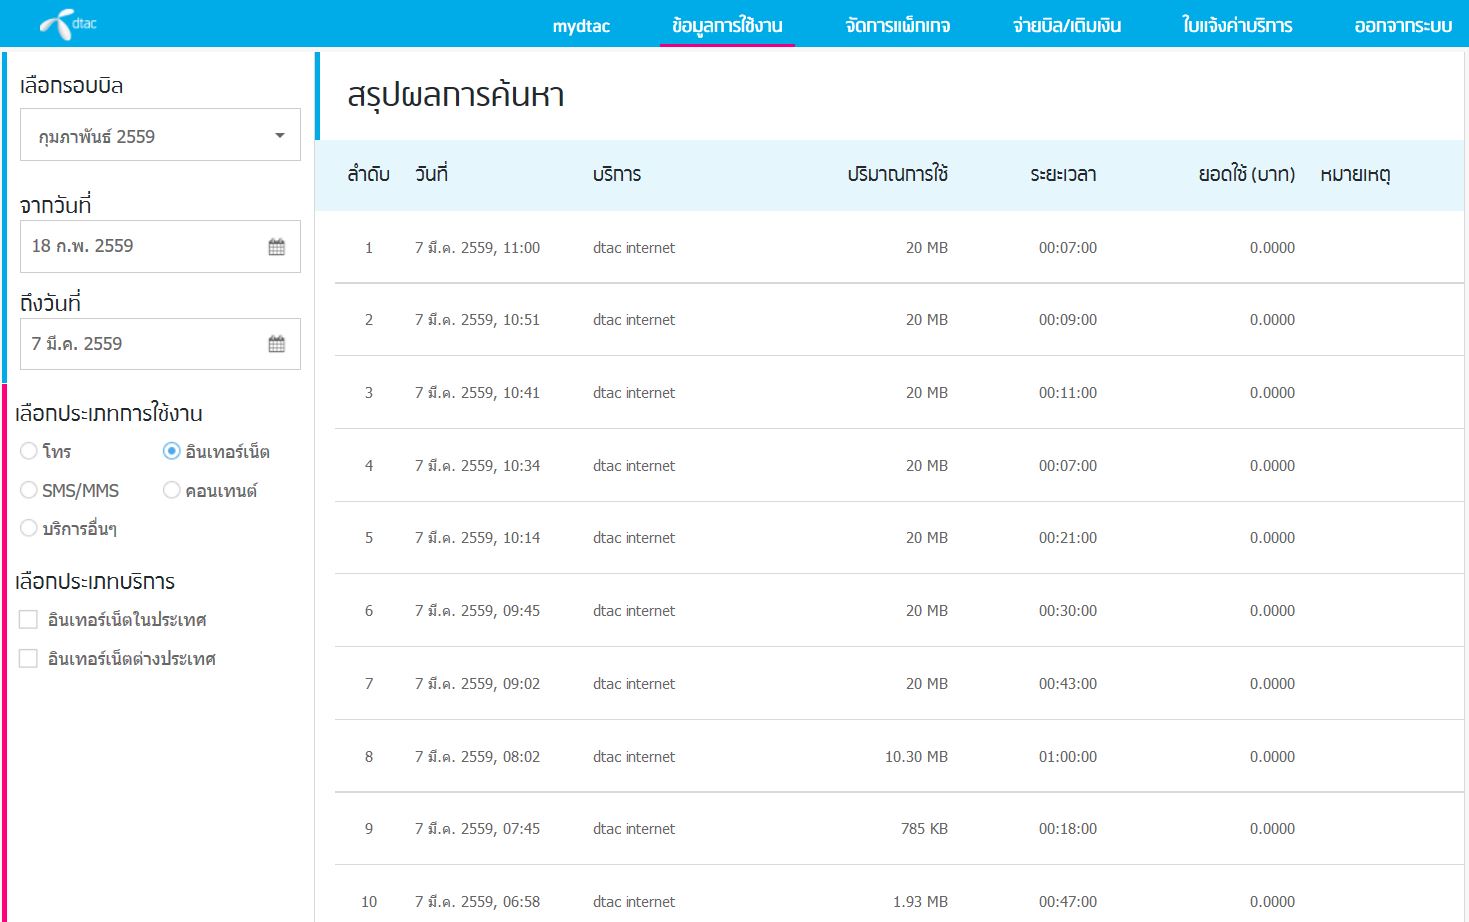Screen dimensions: 1469x922
Task: Click the สรุปผลการค้นหา heading
Action: click(456, 96)
